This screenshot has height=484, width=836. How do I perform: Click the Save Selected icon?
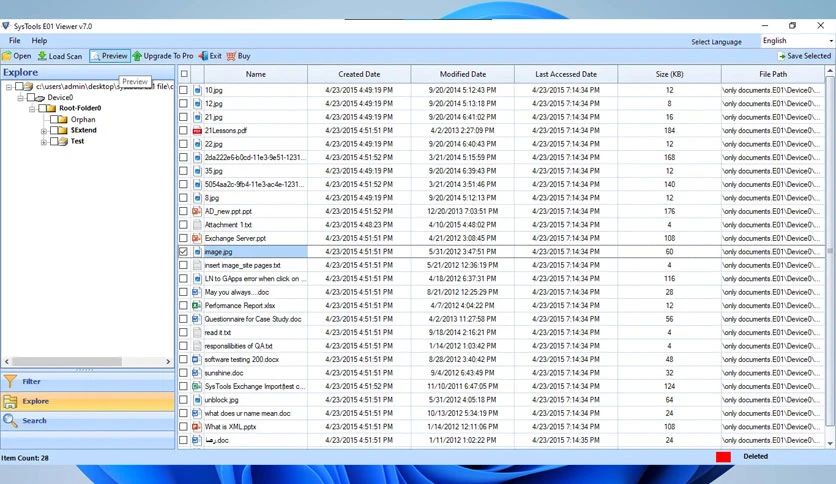tap(782, 56)
